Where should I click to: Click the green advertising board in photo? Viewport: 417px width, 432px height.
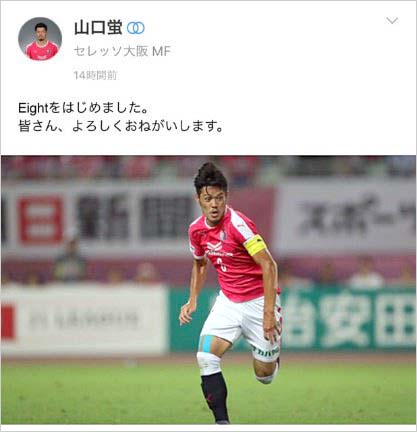(x=347, y=319)
